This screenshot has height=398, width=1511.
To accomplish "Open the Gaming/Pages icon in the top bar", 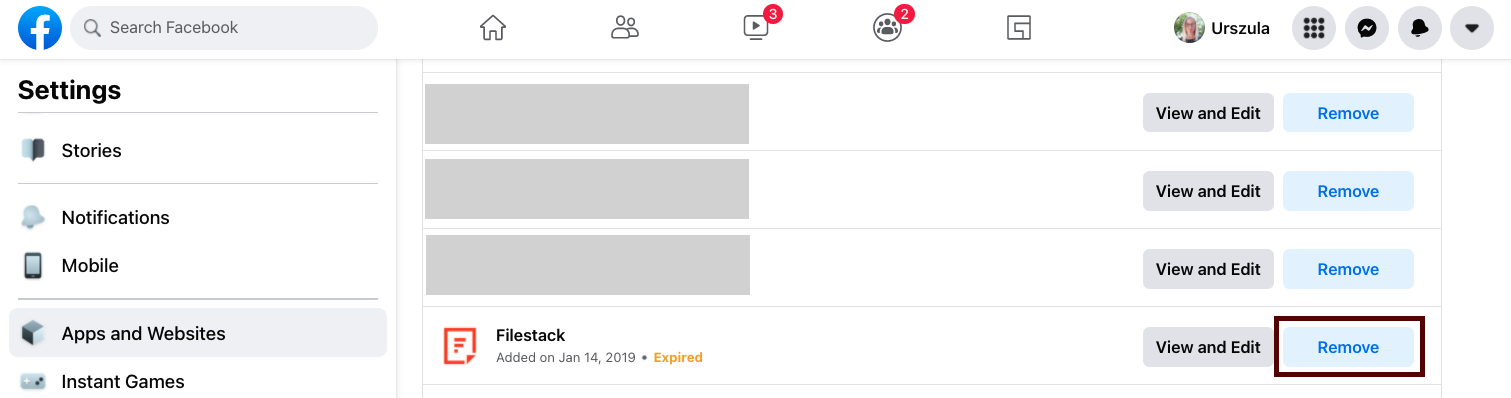I will click(x=1019, y=28).
